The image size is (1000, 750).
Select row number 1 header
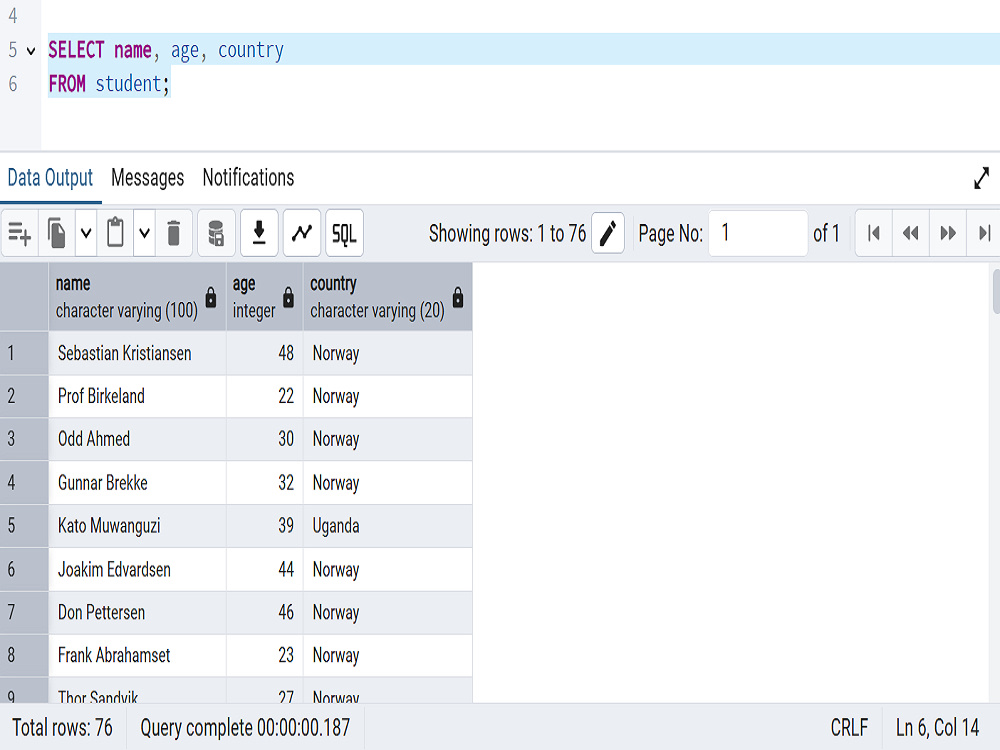[24, 353]
